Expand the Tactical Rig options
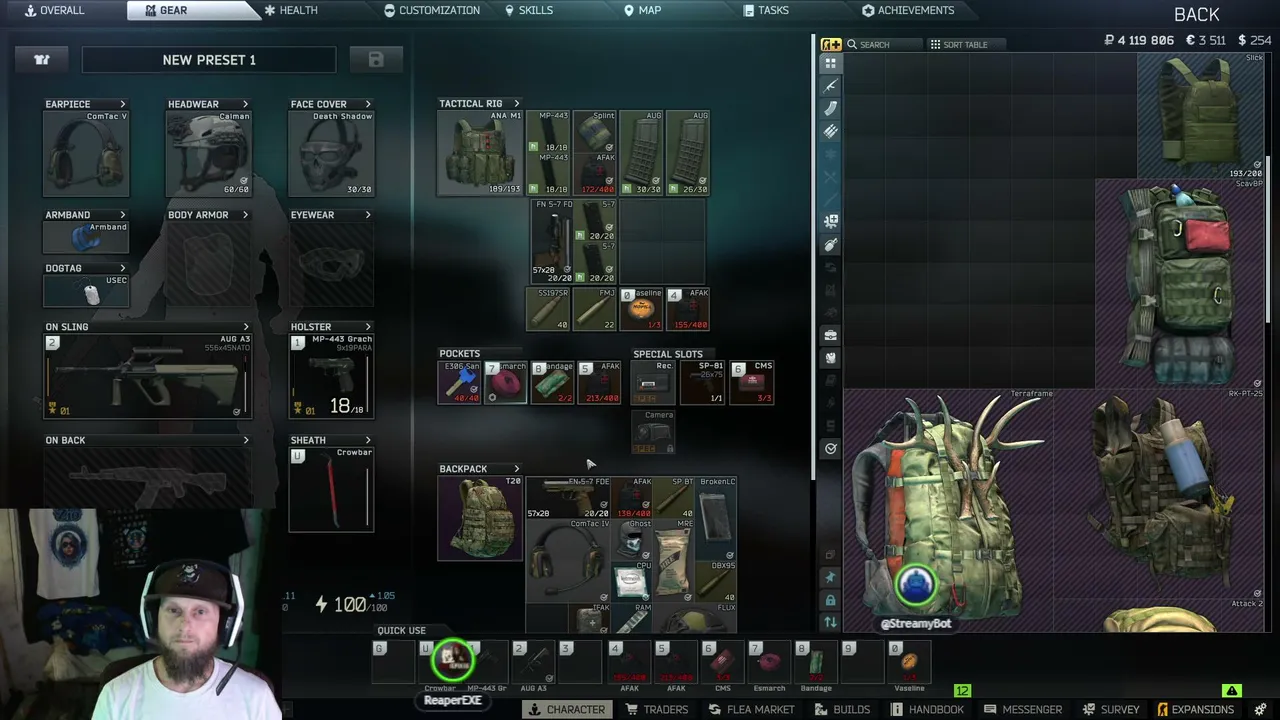Image resolution: width=1280 pixels, height=720 pixels. tap(516, 104)
